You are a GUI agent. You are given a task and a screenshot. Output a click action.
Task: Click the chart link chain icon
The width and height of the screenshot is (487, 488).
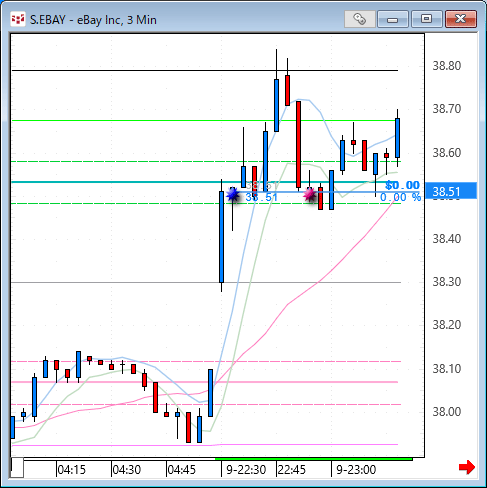point(360,19)
